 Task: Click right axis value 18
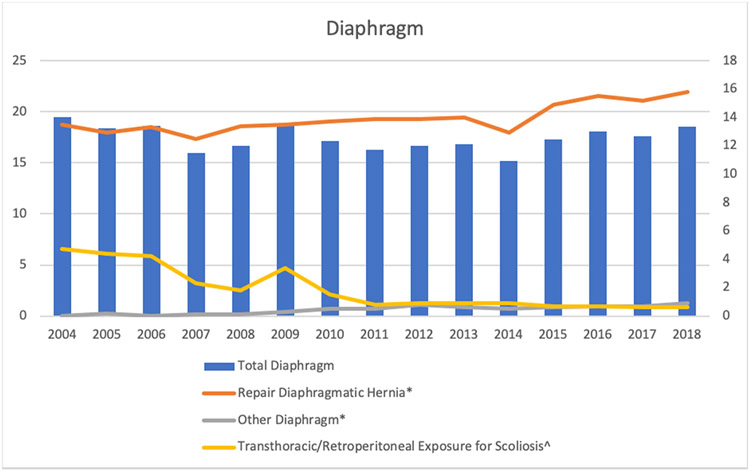click(x=729, y=61)
